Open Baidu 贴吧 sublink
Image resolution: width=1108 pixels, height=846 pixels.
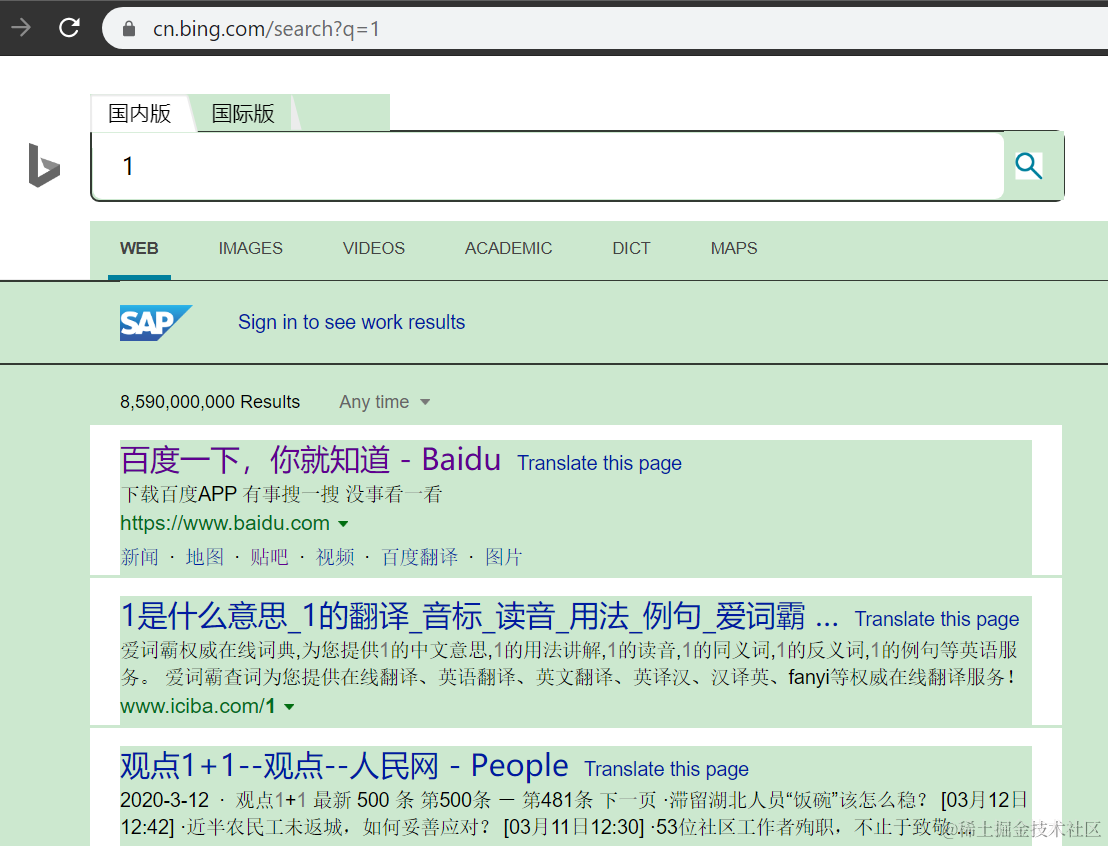tap(269, 557)
